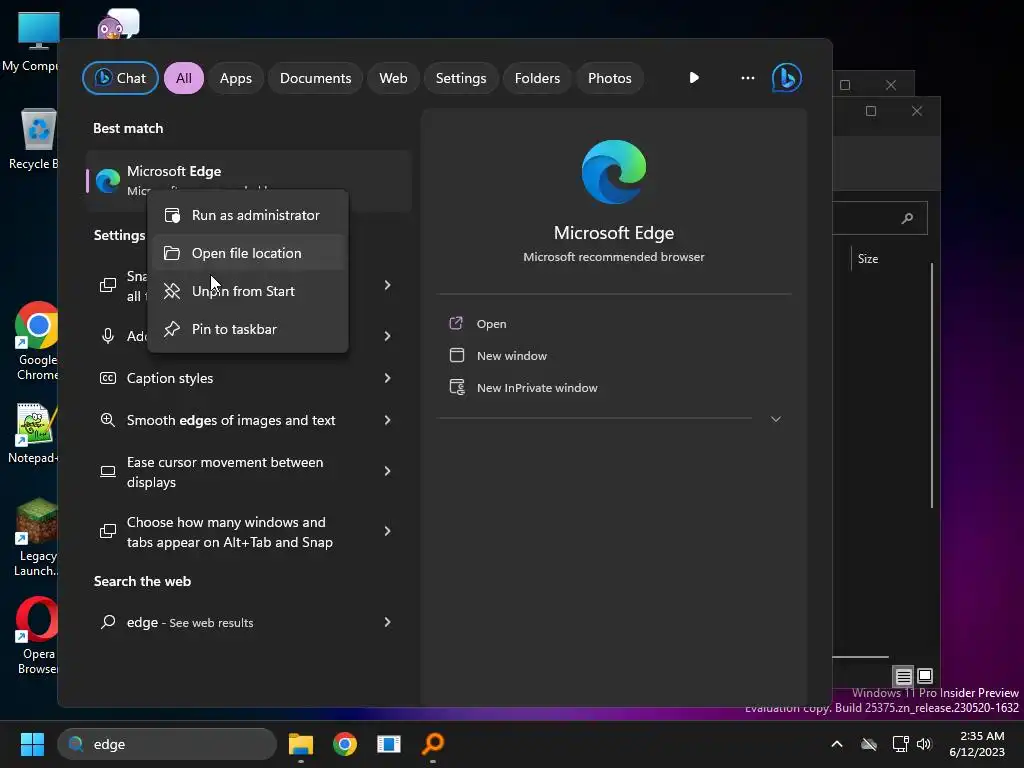Viewport: 1024px width, 768px height.
Task: Choose Unpin from Start in context menu
Action: [x=248, y=291]
